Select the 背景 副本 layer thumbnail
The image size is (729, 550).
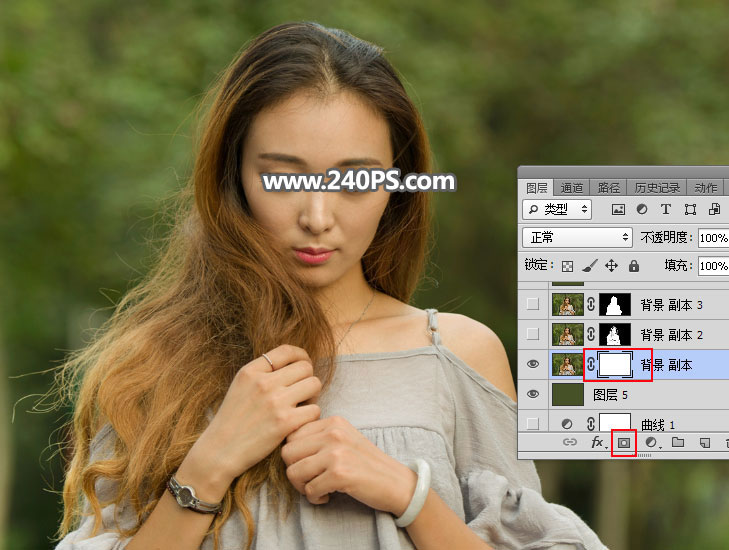[x=568, y=364]
